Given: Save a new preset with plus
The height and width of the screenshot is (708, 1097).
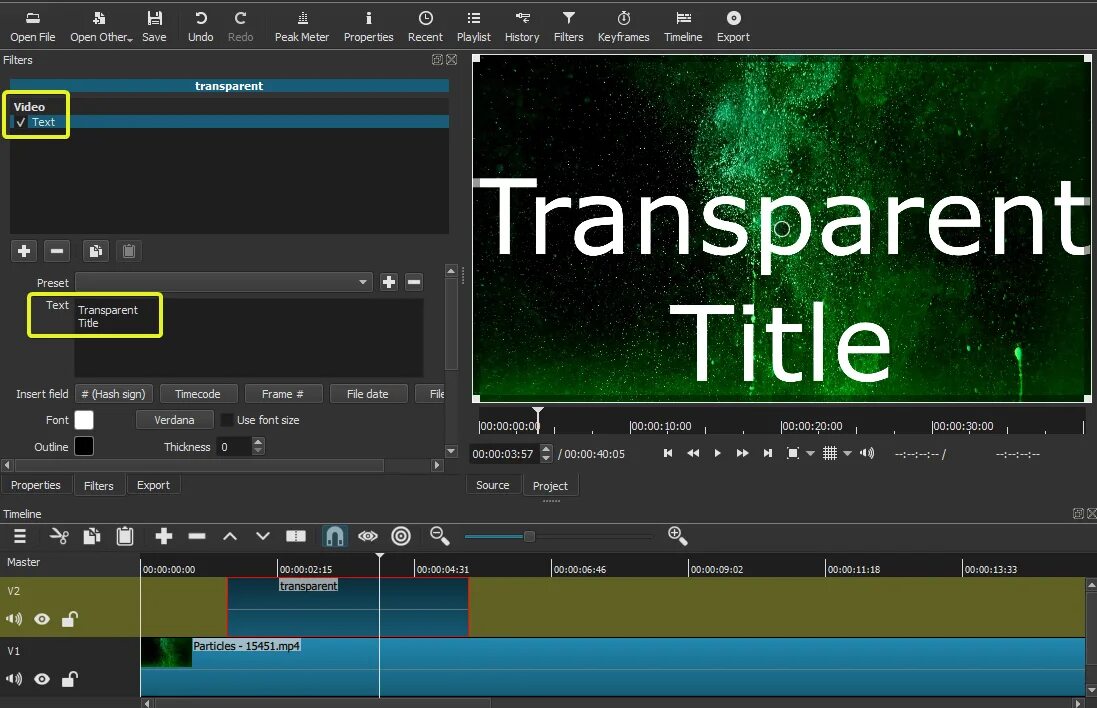Looking at the screenshot, I should [x=388, y=282].
